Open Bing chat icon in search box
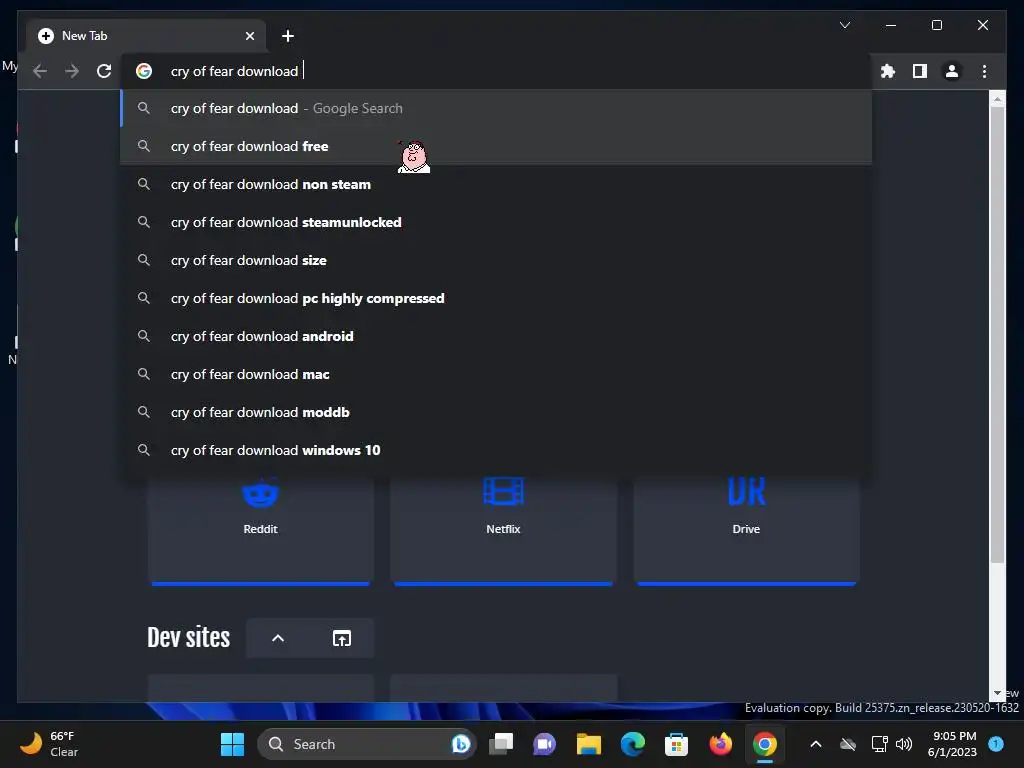Viewport: 1024px width, 768px height. tap(460, 744)
